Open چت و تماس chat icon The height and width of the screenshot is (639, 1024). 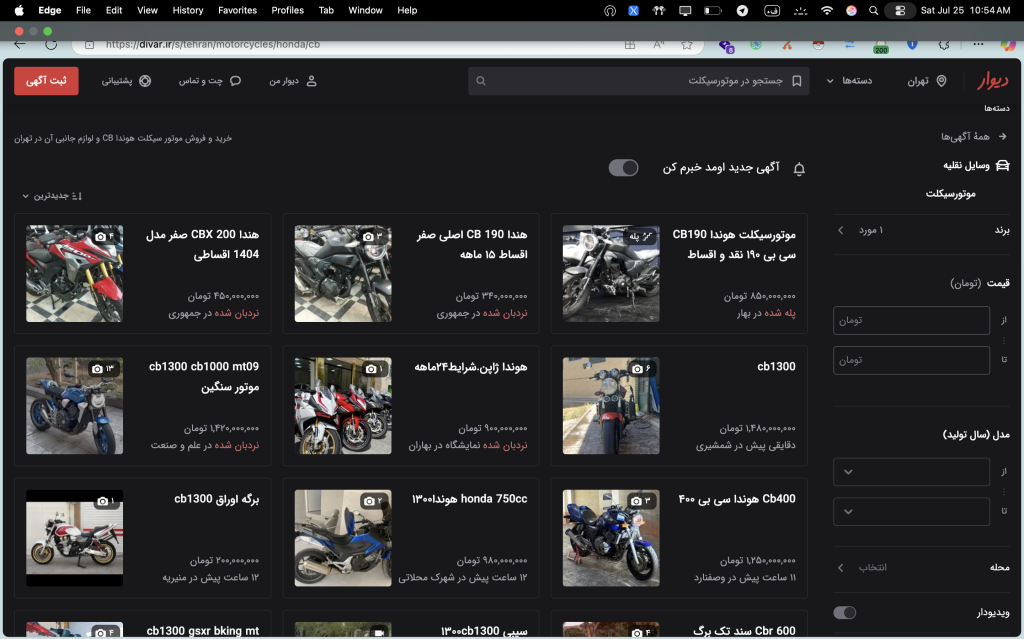(x=236, y=81)
